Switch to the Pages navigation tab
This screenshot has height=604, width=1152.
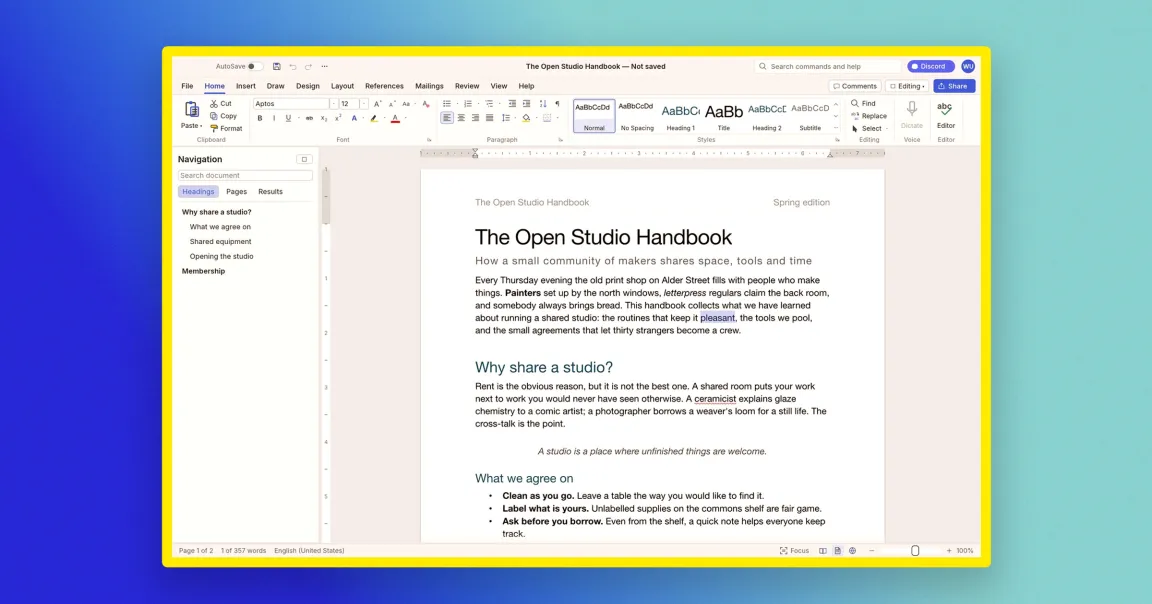[x=237, y=192]
